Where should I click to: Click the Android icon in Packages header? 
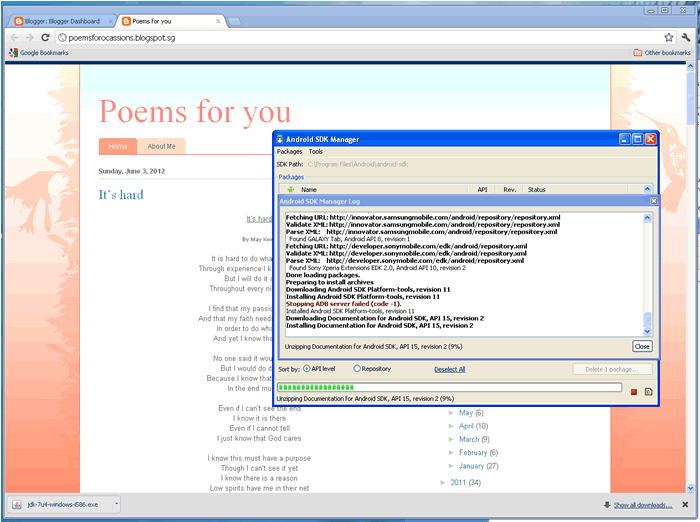tap(291, 189)
